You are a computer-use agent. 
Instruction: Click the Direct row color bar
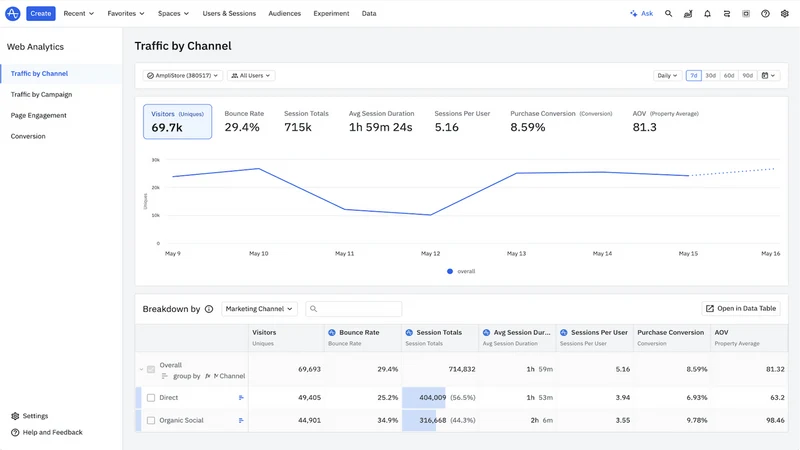(x=138, y=397)
